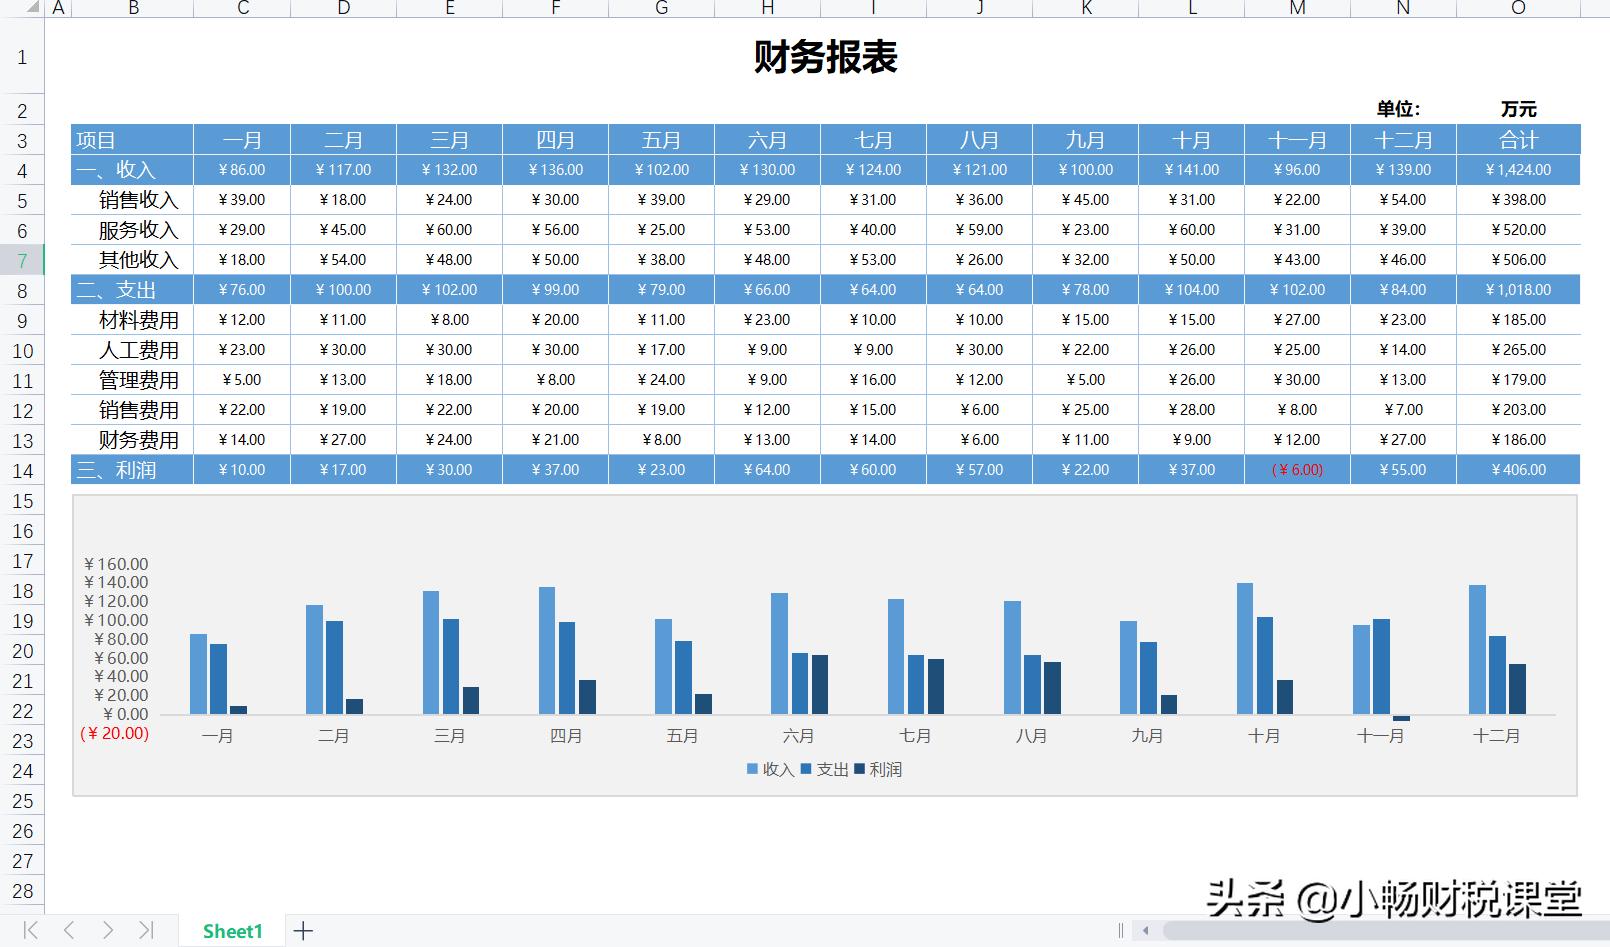Select the 万元 unit cell
1610x947 pixels.
point(1518,110)
